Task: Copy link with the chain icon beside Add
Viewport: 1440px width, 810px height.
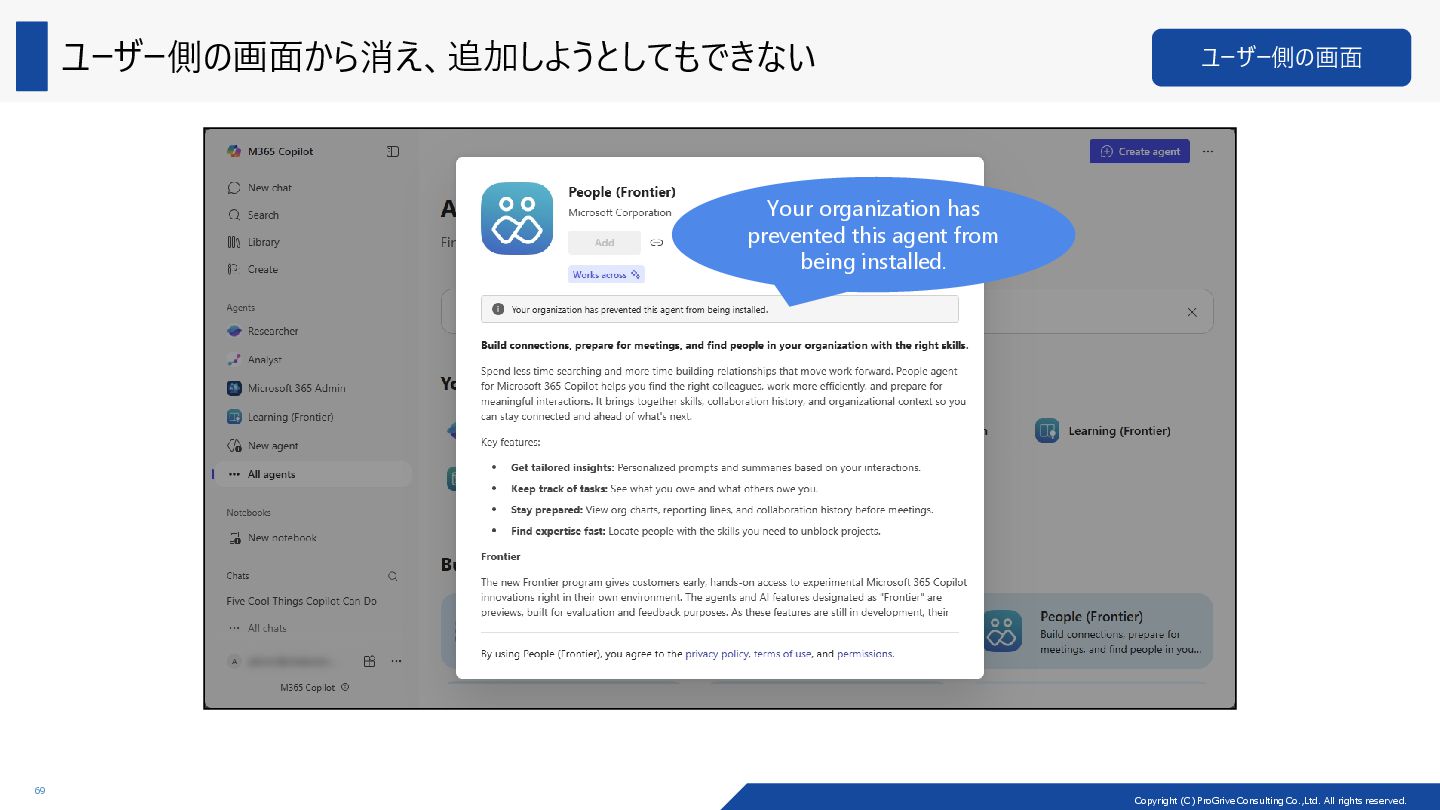Action: [x=657, y=243]
